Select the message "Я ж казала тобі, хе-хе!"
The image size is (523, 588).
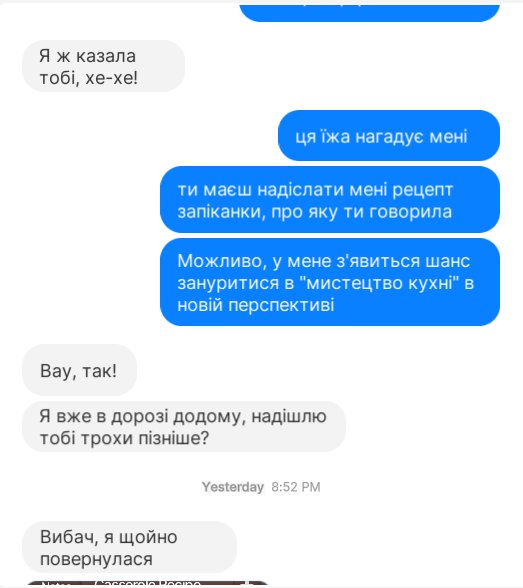[103, 66]
